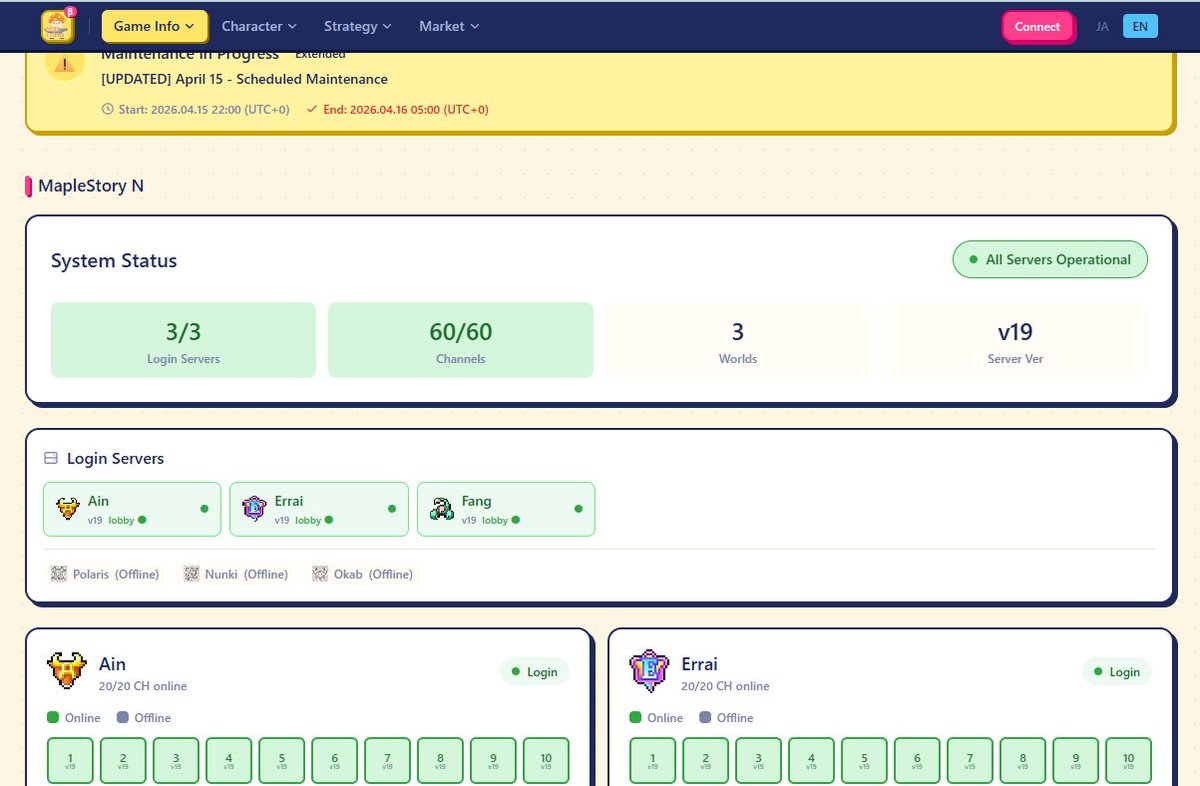The height and width of the screenshot is (786, 1200).
Task: Click the Login badge on Ain world card
Action: pos(534,672)
